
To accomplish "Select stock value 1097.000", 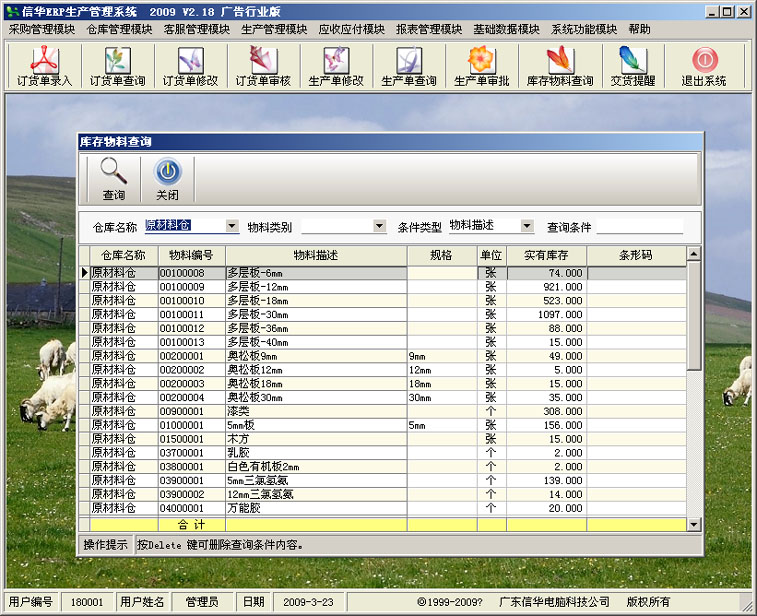I will (547, 315).
